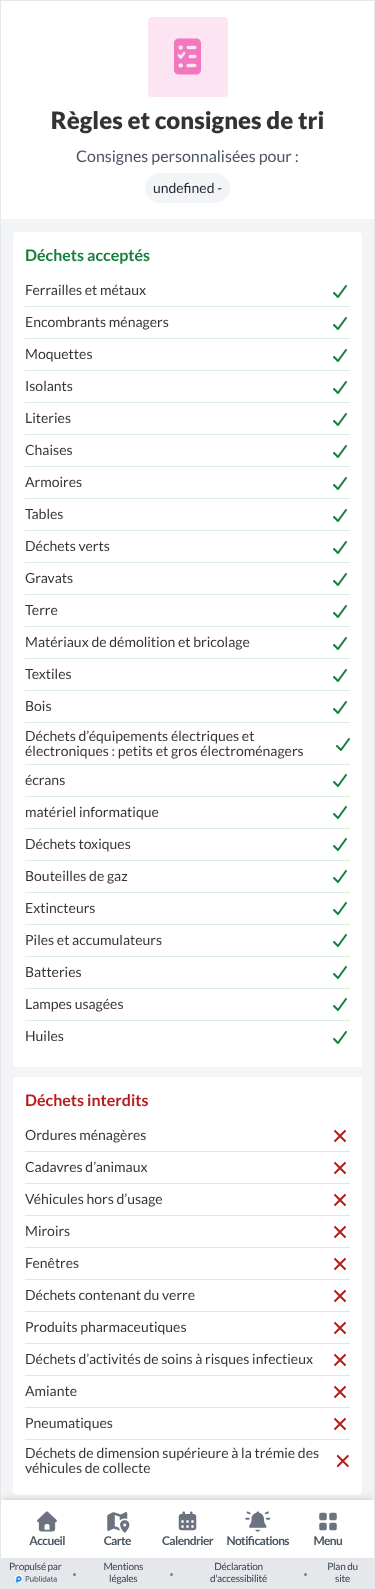Image resolution: width=375 pixels, height=1589 pixels.
Task: Click the pink checklist icon at top
Action: tap(188, 57)
